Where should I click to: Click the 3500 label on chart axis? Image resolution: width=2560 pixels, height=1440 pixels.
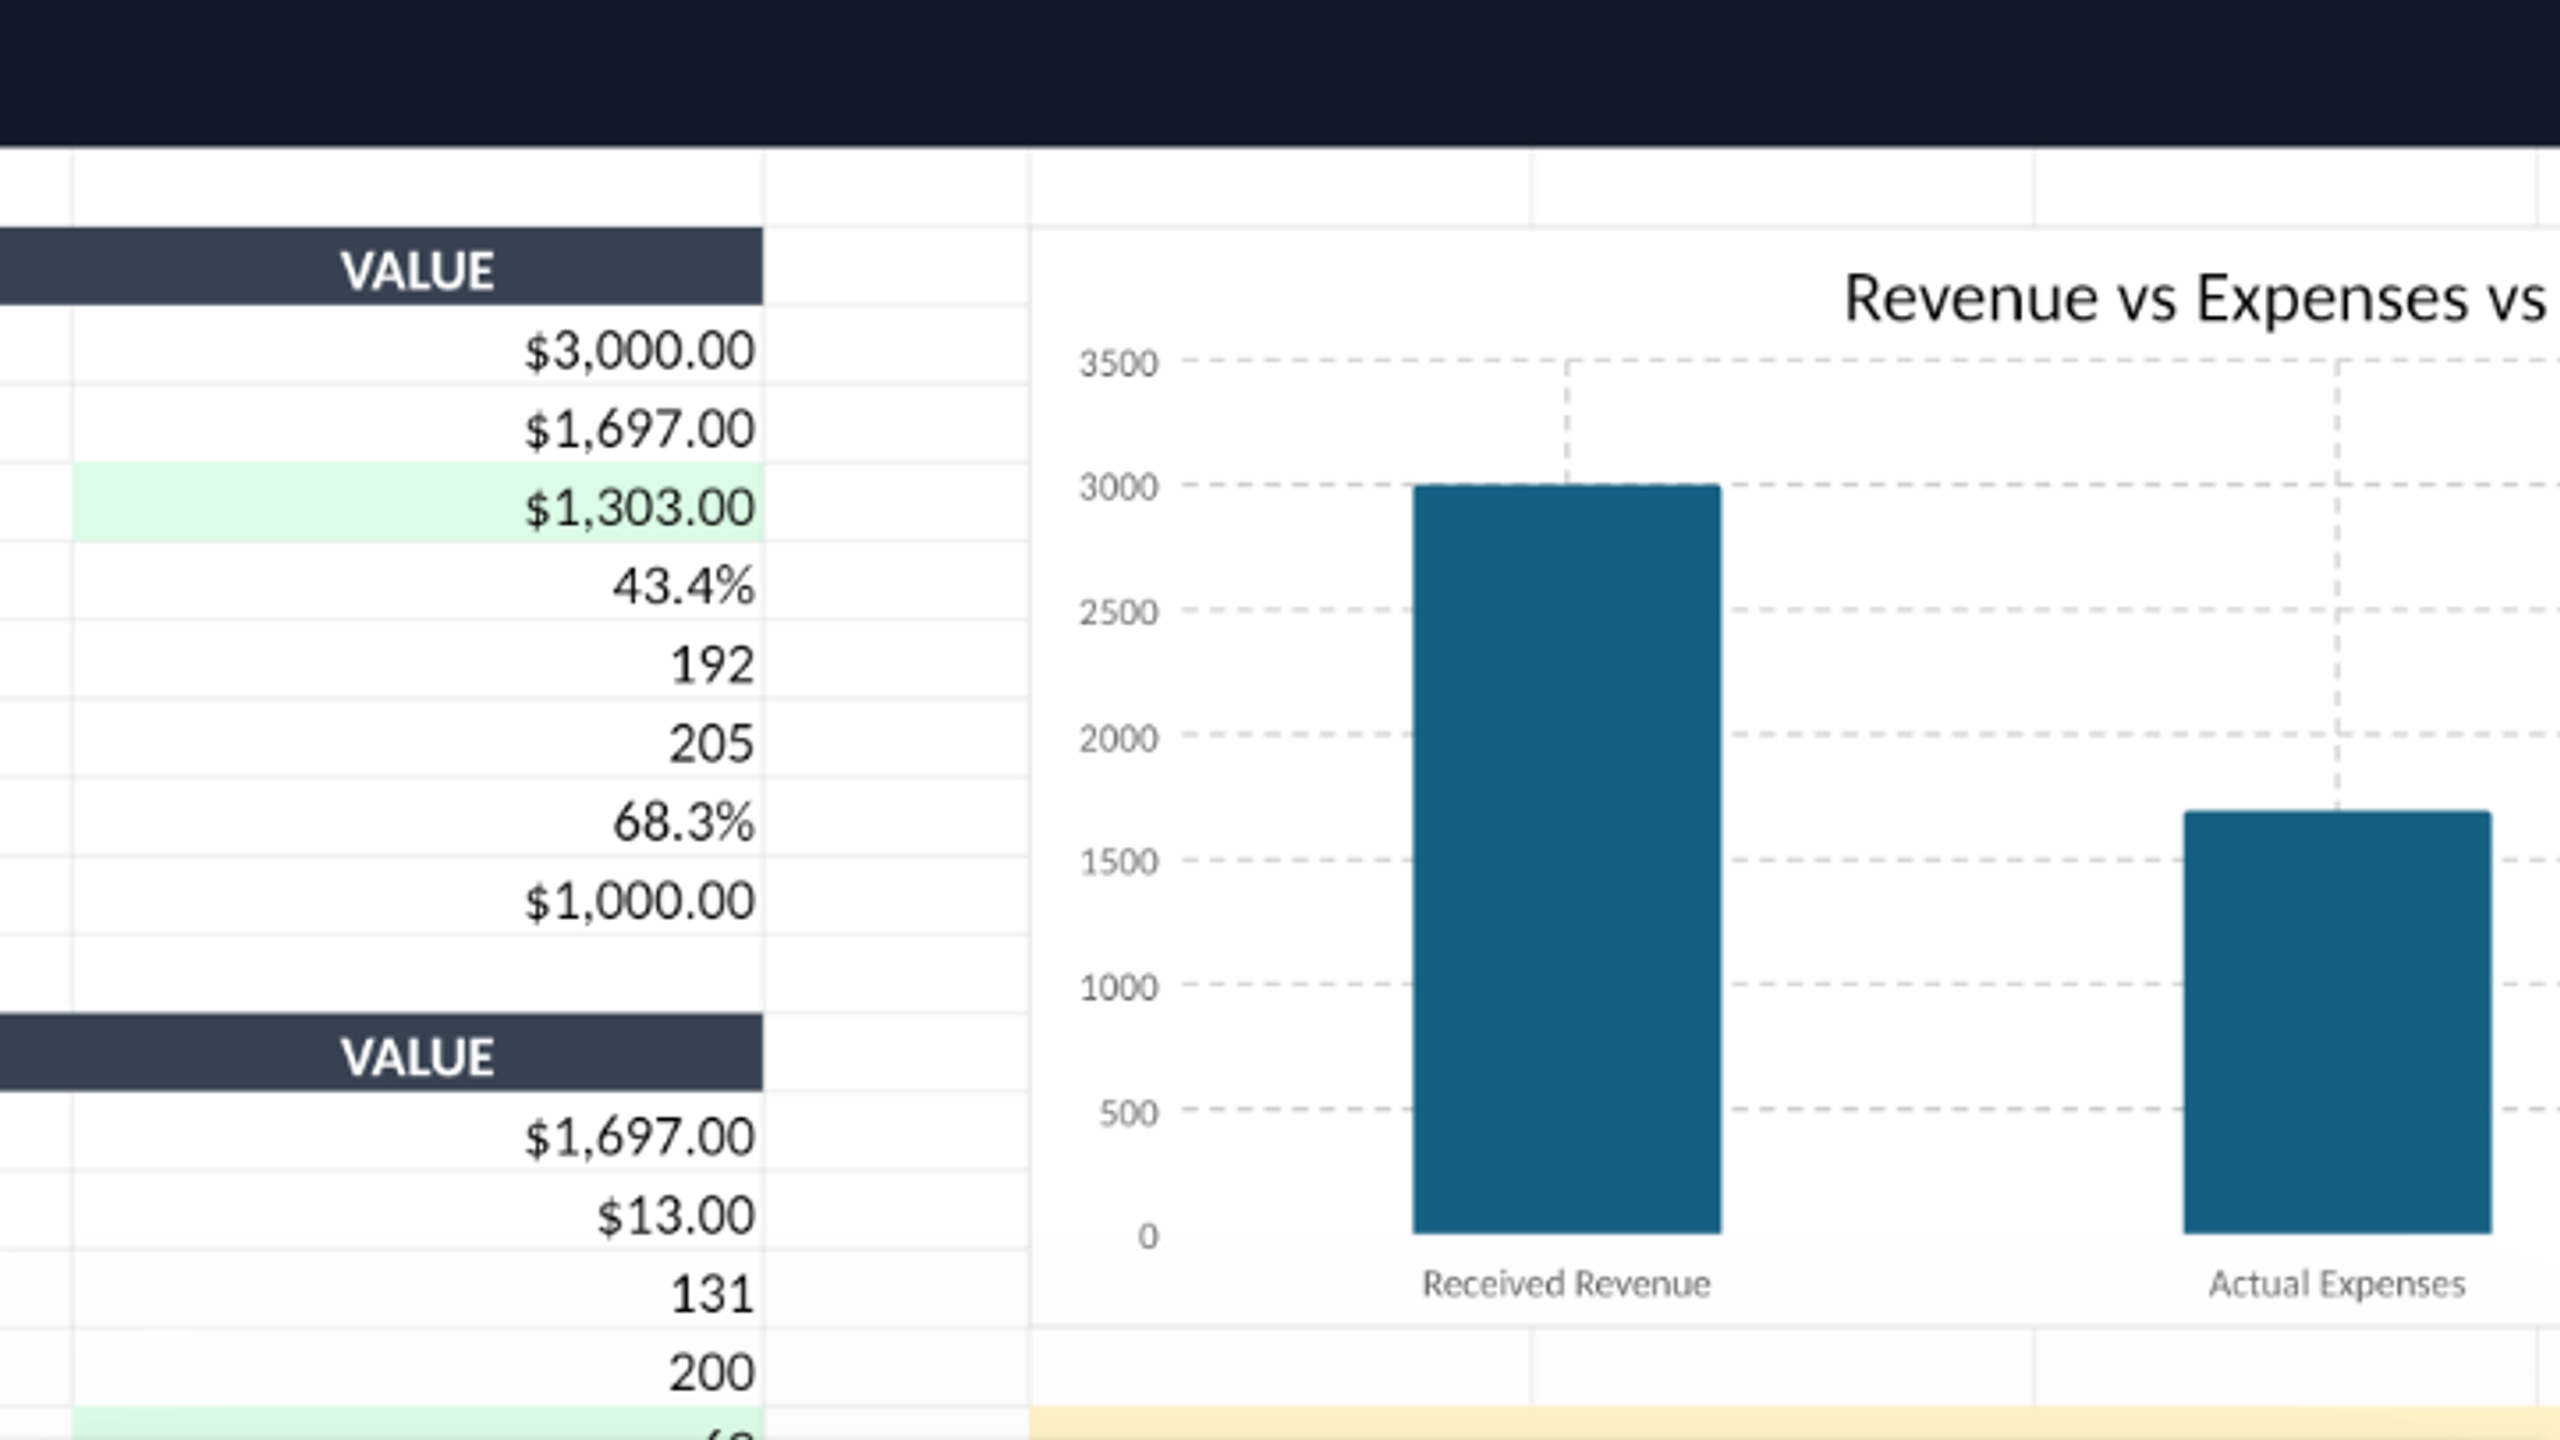tap(1118, 363)
